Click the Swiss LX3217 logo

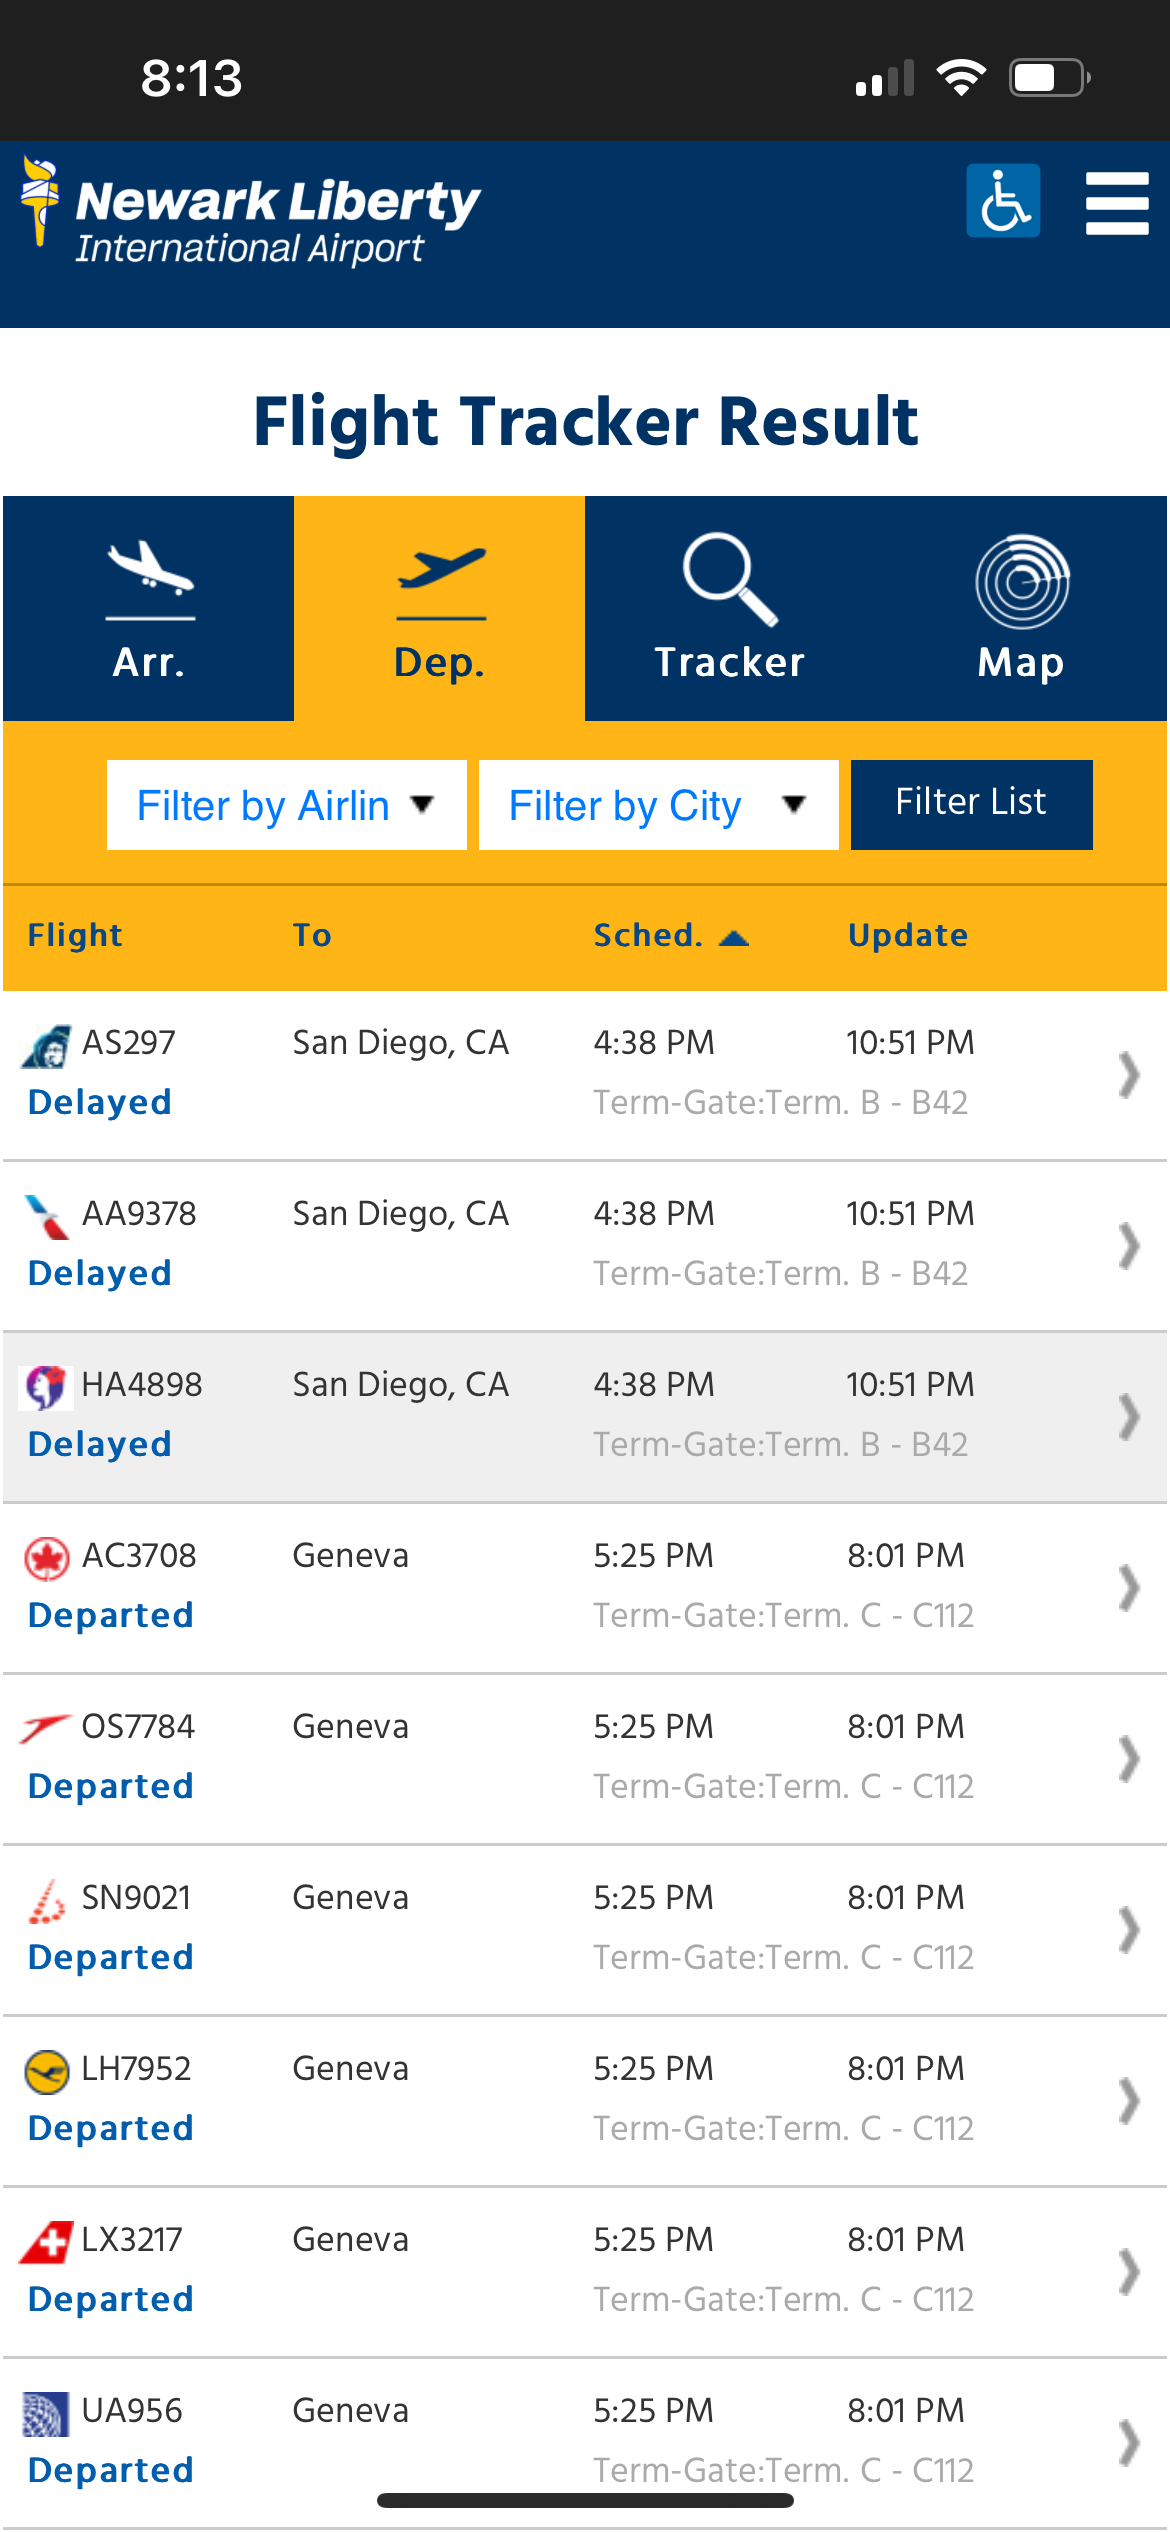click(x=47, y=2242)
